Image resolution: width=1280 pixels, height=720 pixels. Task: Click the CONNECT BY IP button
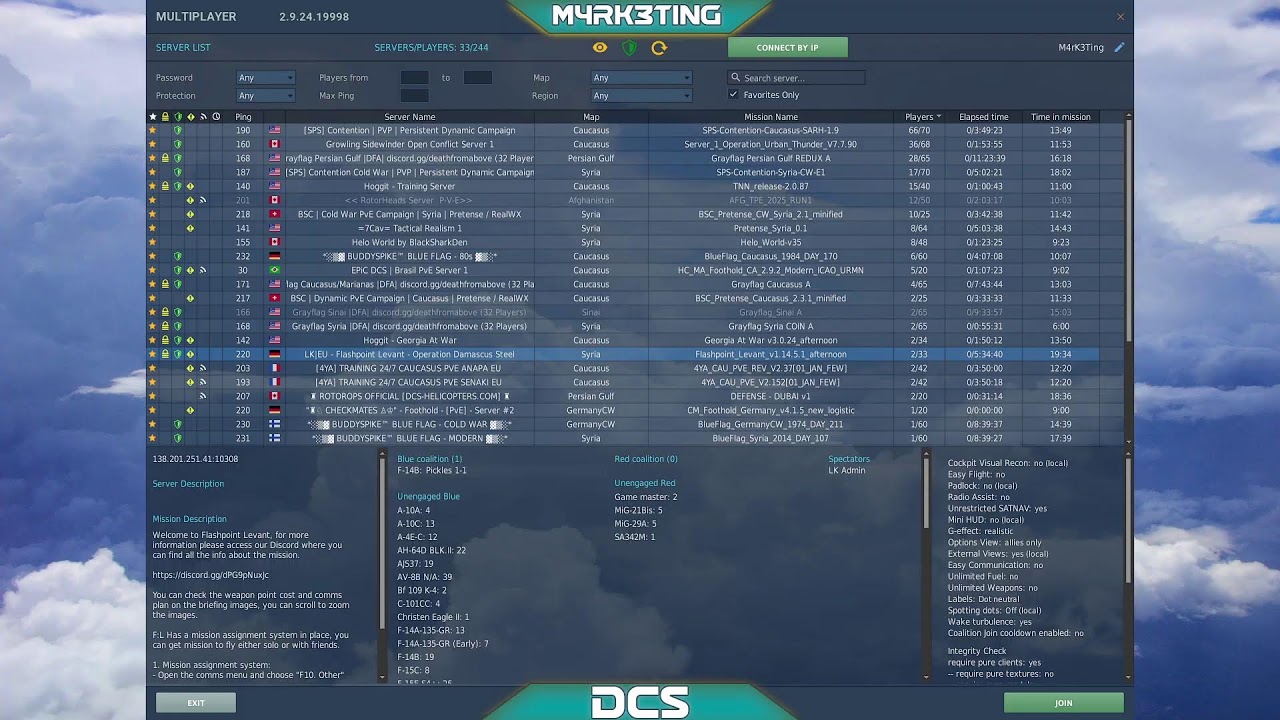click(787, 47)
